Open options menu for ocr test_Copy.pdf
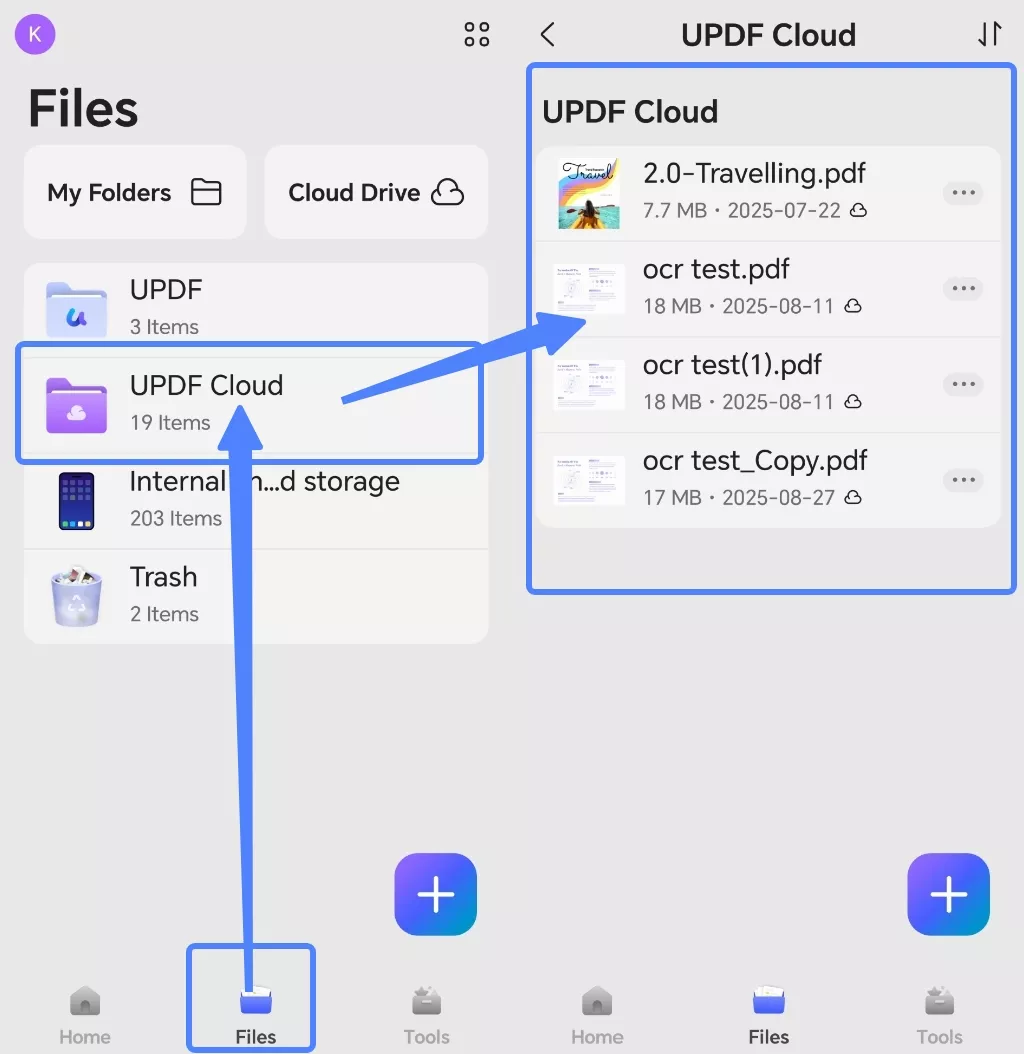The width and height of the screenshot is (1024, 1054). click(x=963, y=480)
